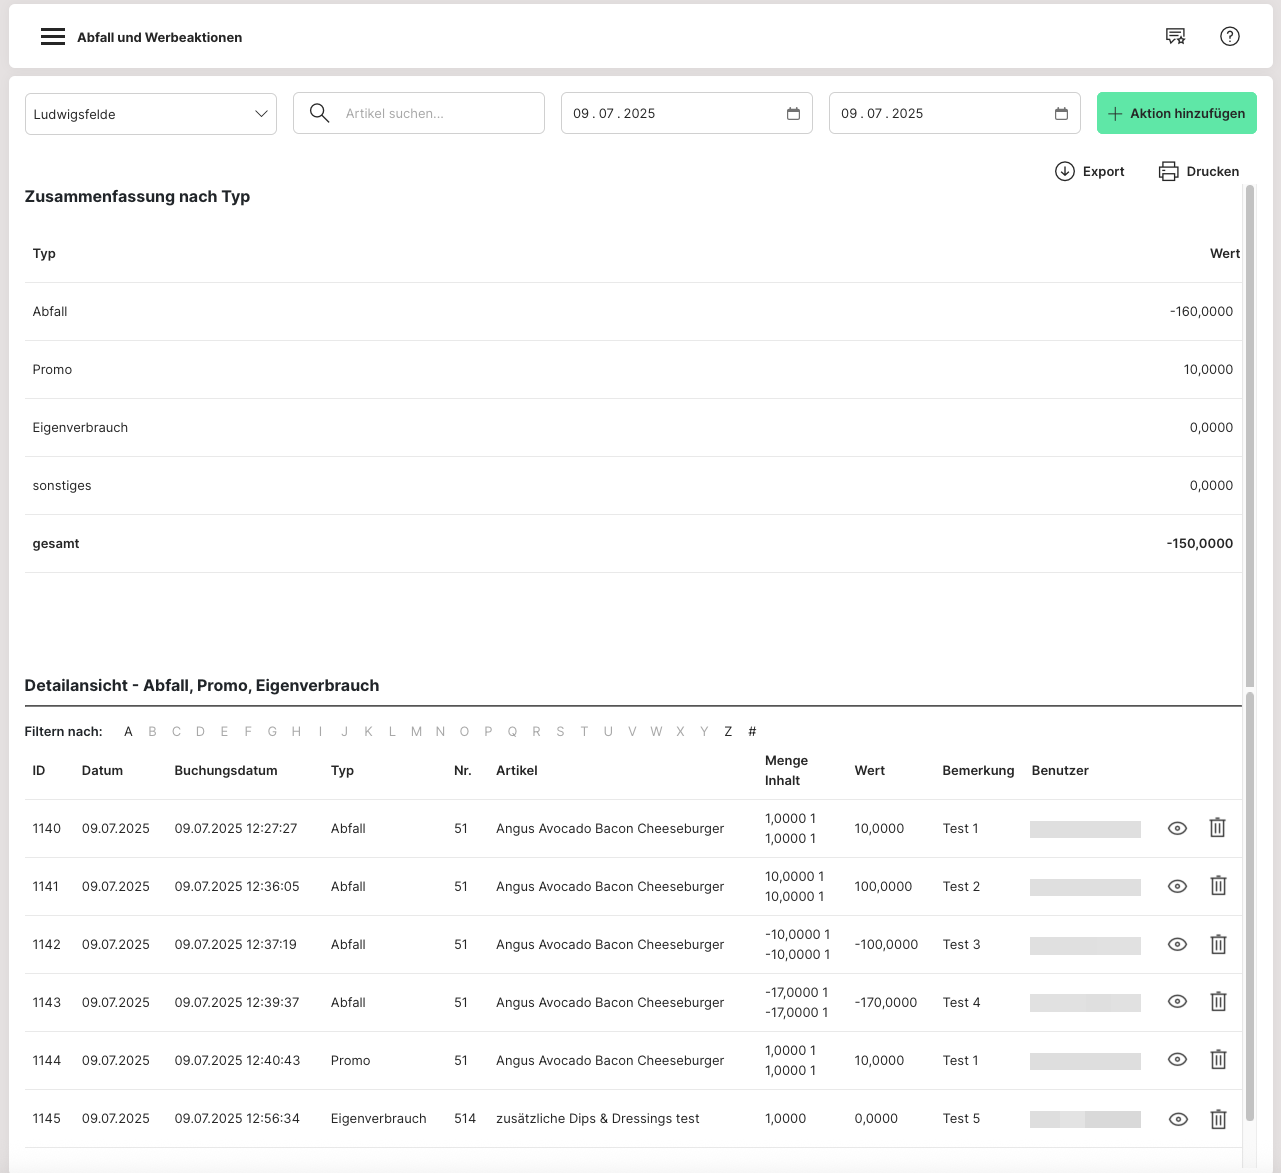Open calendar picker of second date field
The image size is (1281, 1173).
click(x=1061, y=114)
